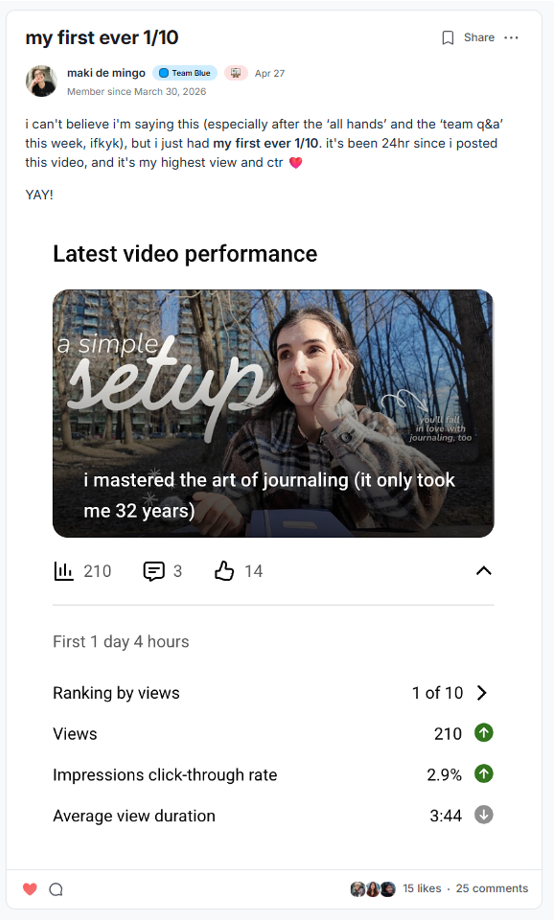This screenshot has height=920, width=554.
Task: Open the 25 comments link
Action: (492, 888)
